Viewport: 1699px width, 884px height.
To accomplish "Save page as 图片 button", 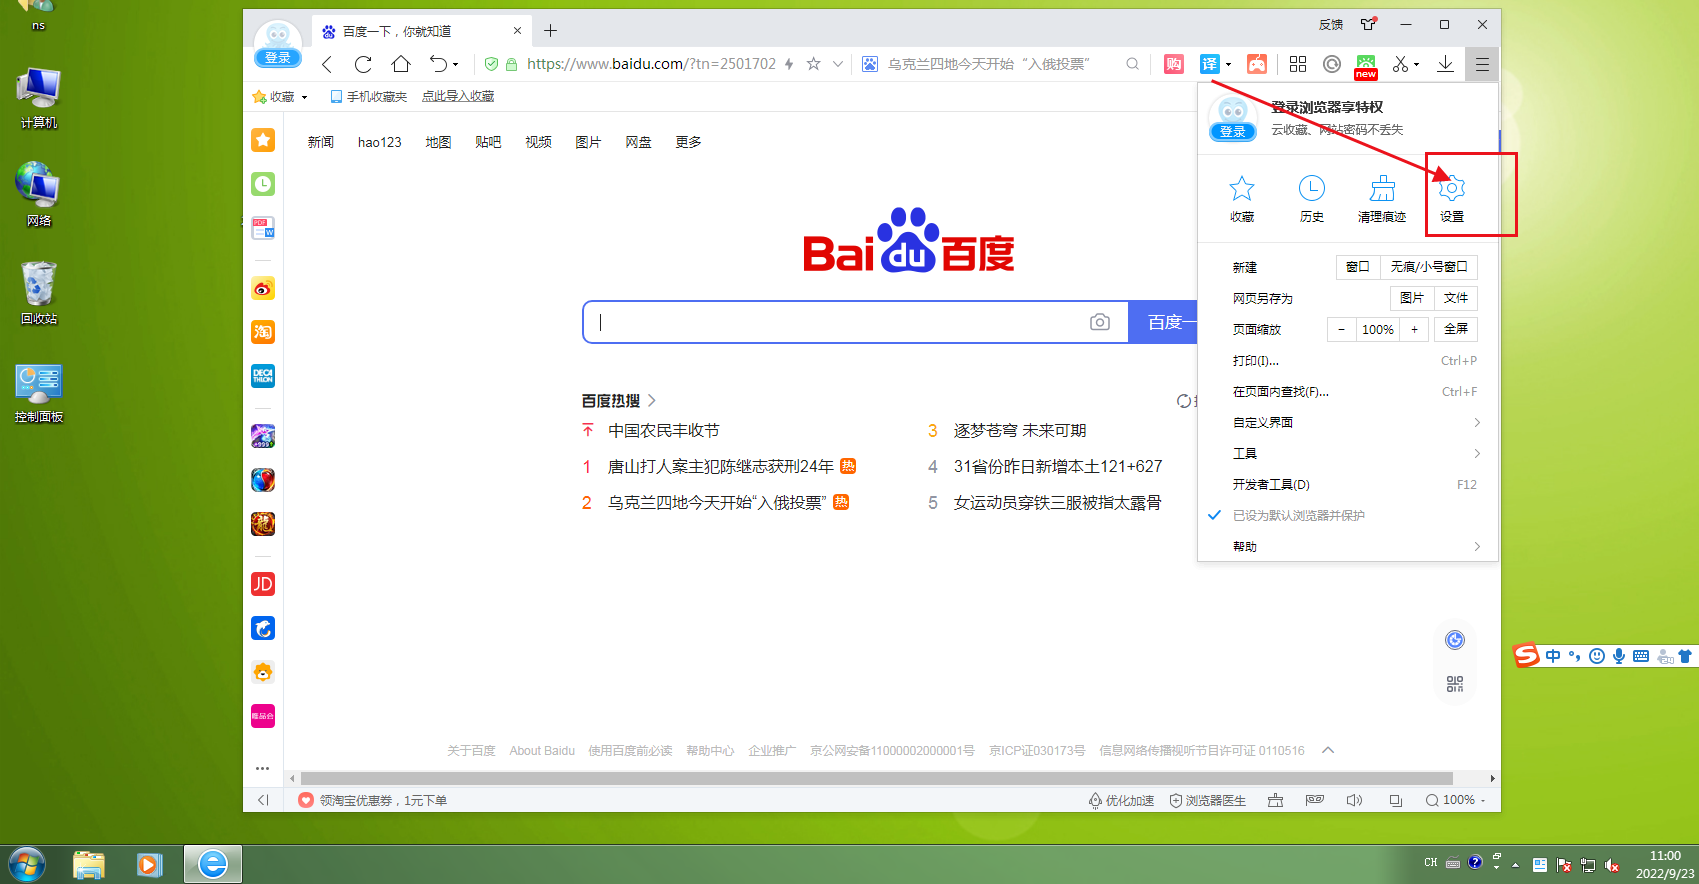I will (x=1412, y=298).
